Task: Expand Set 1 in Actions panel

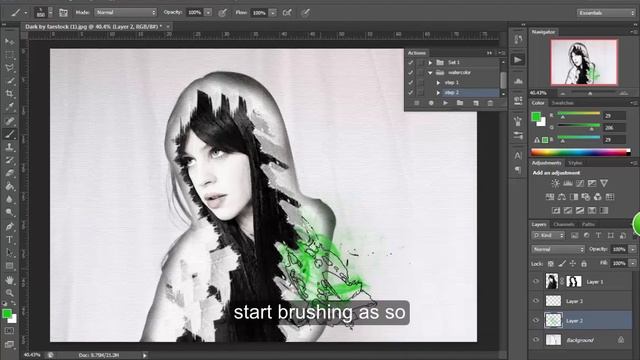Action: 430,62
